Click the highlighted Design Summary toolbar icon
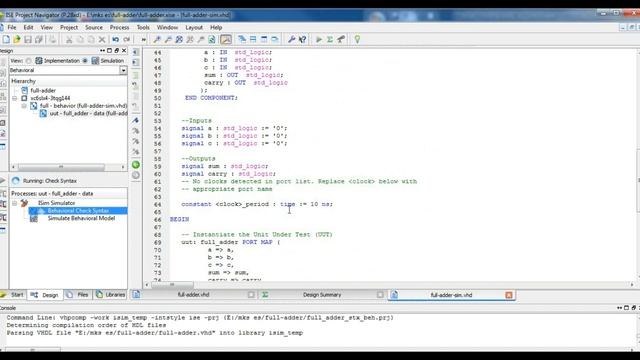 (226, 40)
